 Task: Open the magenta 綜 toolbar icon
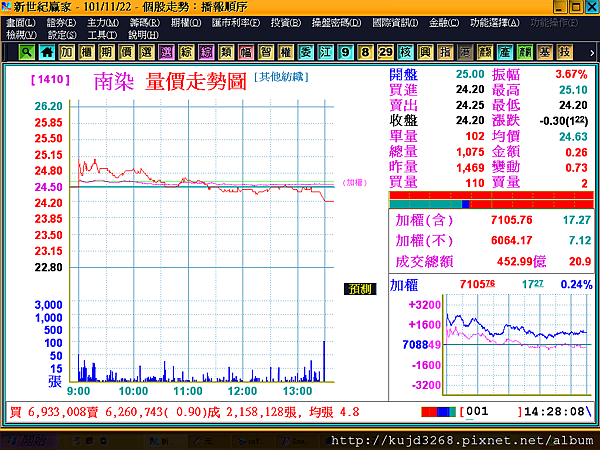206,52
